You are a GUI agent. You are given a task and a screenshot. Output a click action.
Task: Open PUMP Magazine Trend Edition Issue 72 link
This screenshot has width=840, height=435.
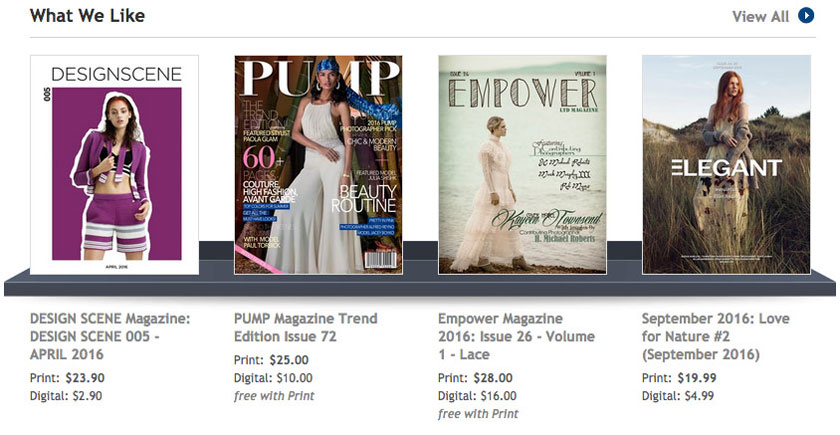click(x=305, y=327)
